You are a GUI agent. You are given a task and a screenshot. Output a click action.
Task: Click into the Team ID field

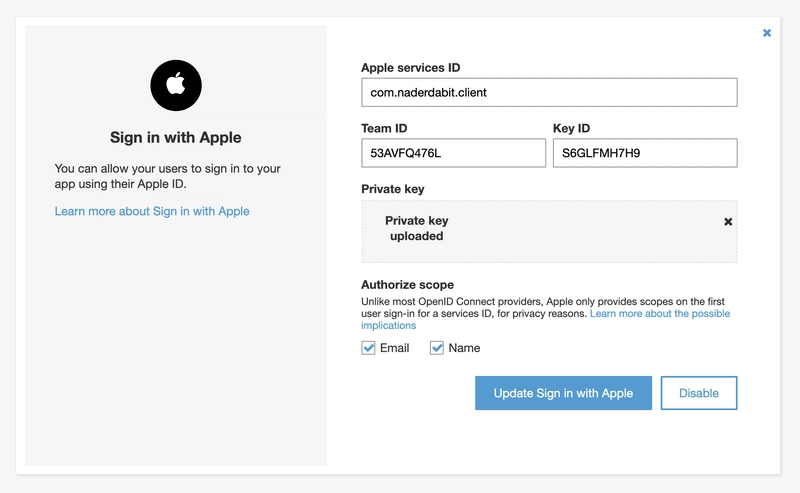453,153
